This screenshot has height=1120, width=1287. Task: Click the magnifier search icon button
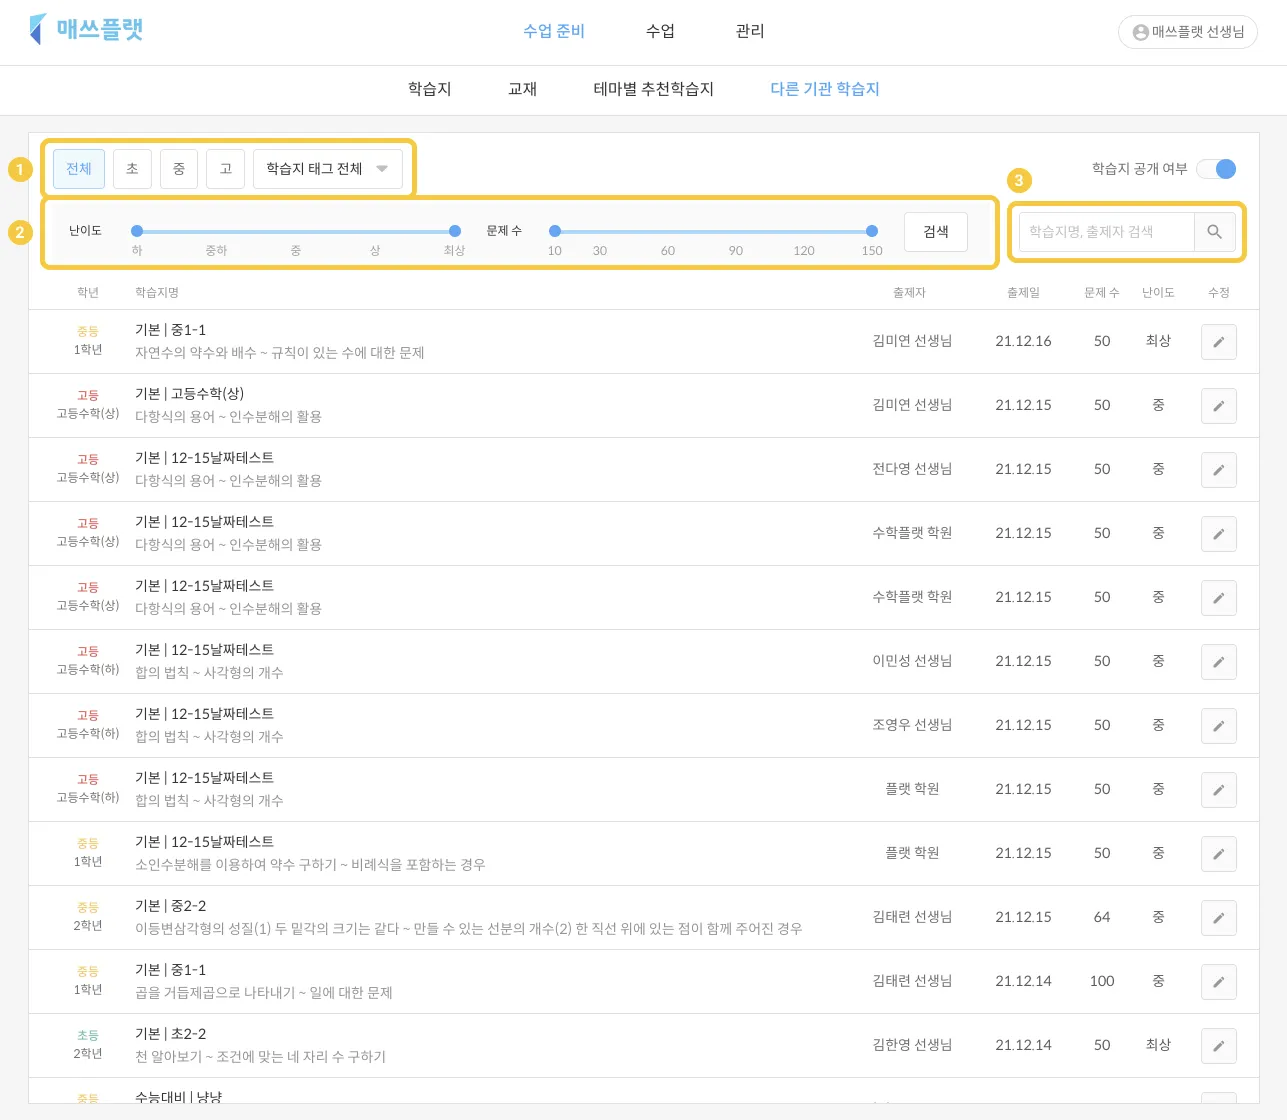(1214, 232)
